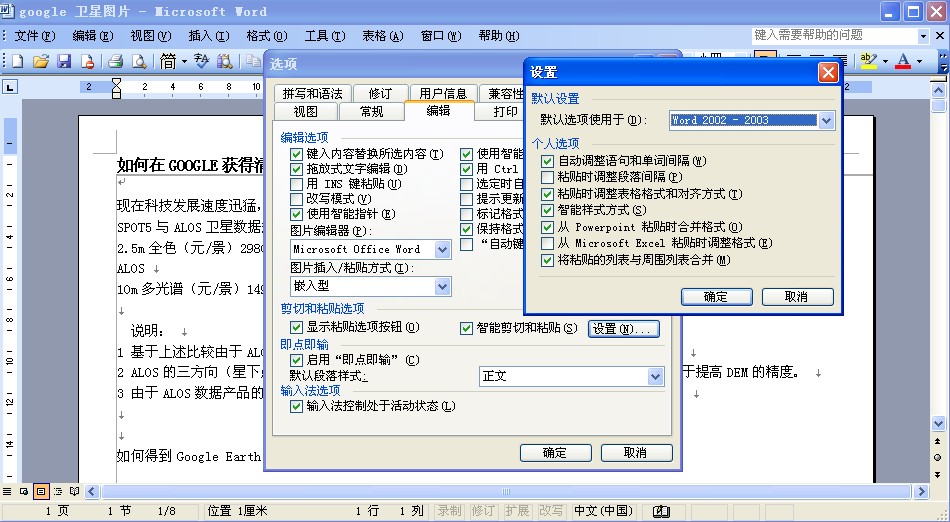
Task: Enable 改写模式 checkbox
Action: point(296,199)
